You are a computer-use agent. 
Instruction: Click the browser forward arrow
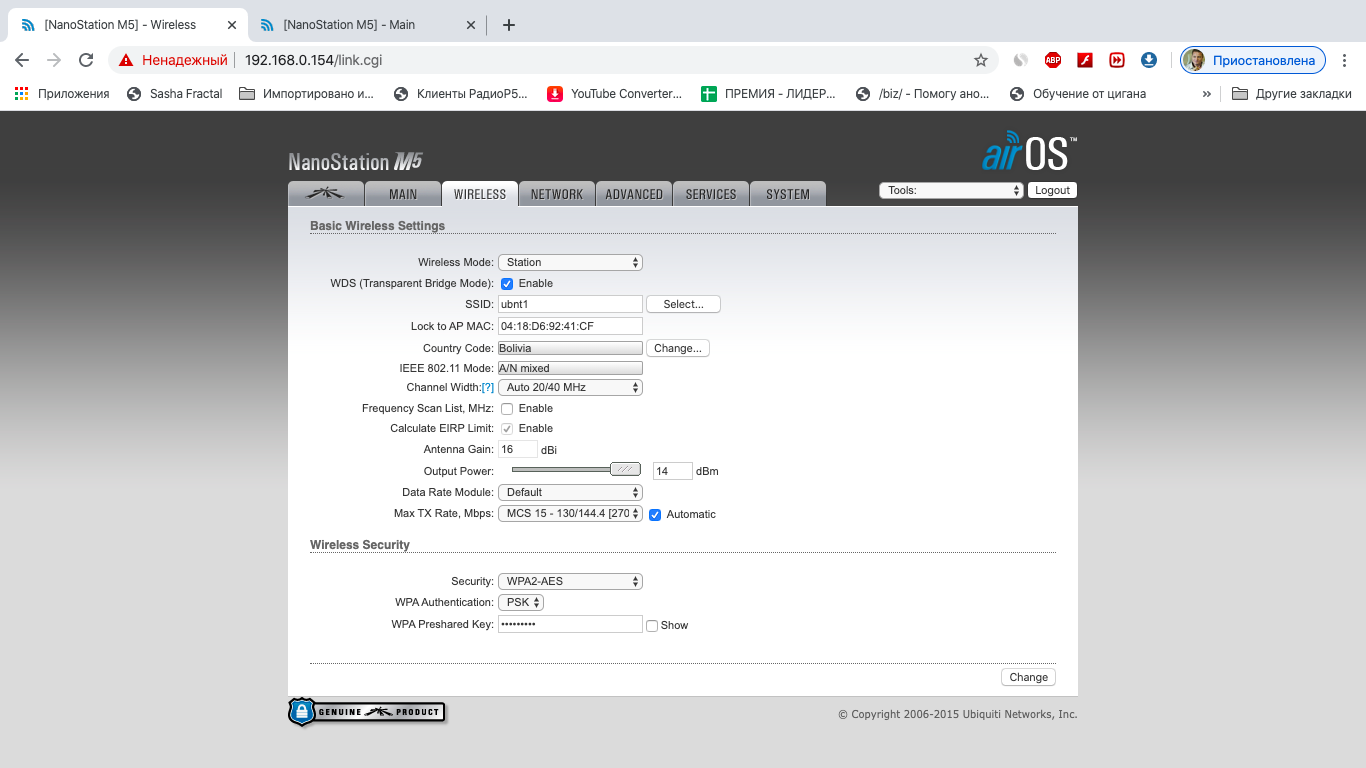click(x=54, y=60)
